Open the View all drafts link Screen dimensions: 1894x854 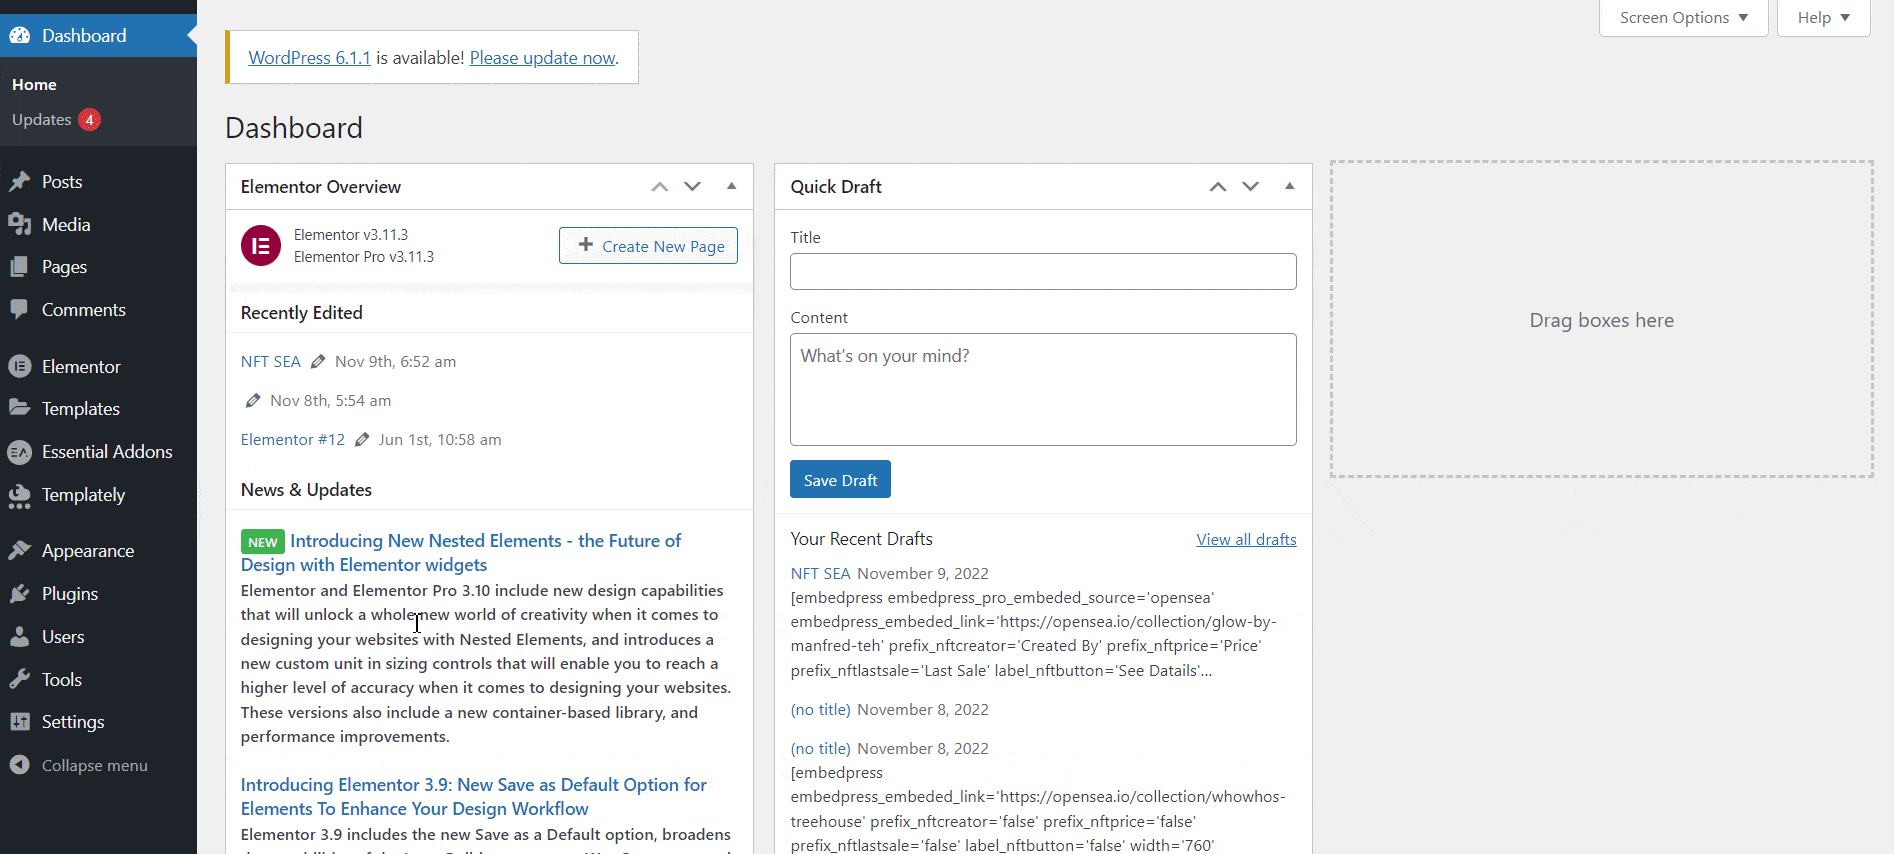[1246, 540]
